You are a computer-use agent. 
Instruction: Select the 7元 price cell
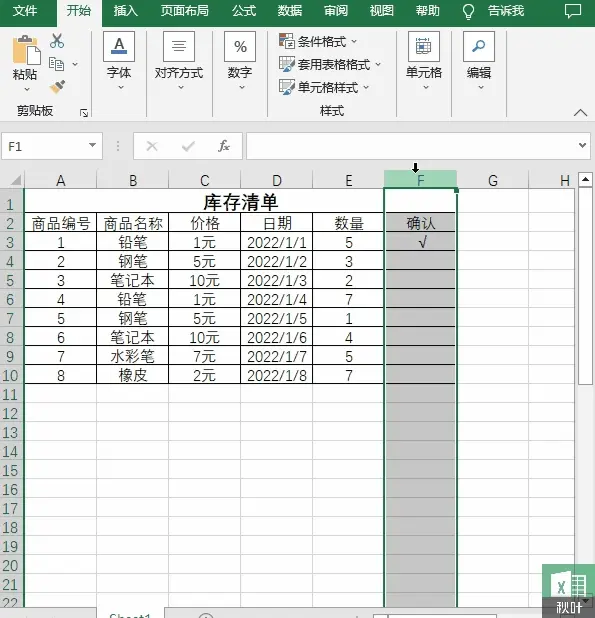click(204, 356)
